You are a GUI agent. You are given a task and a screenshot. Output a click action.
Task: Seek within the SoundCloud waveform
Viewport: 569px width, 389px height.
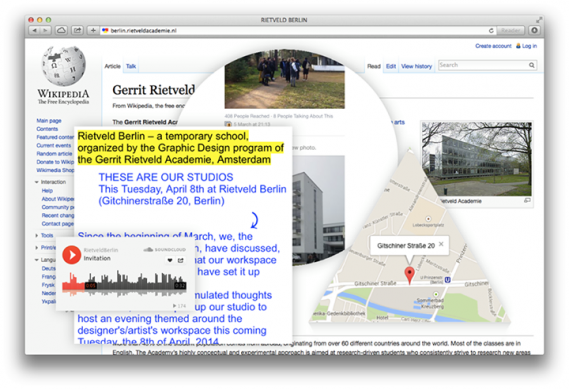pos(124,284)
